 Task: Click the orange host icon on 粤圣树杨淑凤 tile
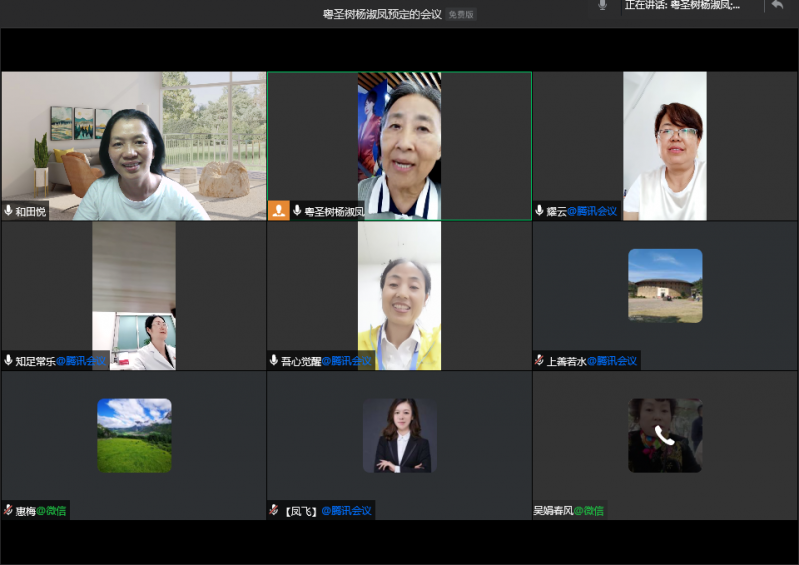tap(279, 211)
